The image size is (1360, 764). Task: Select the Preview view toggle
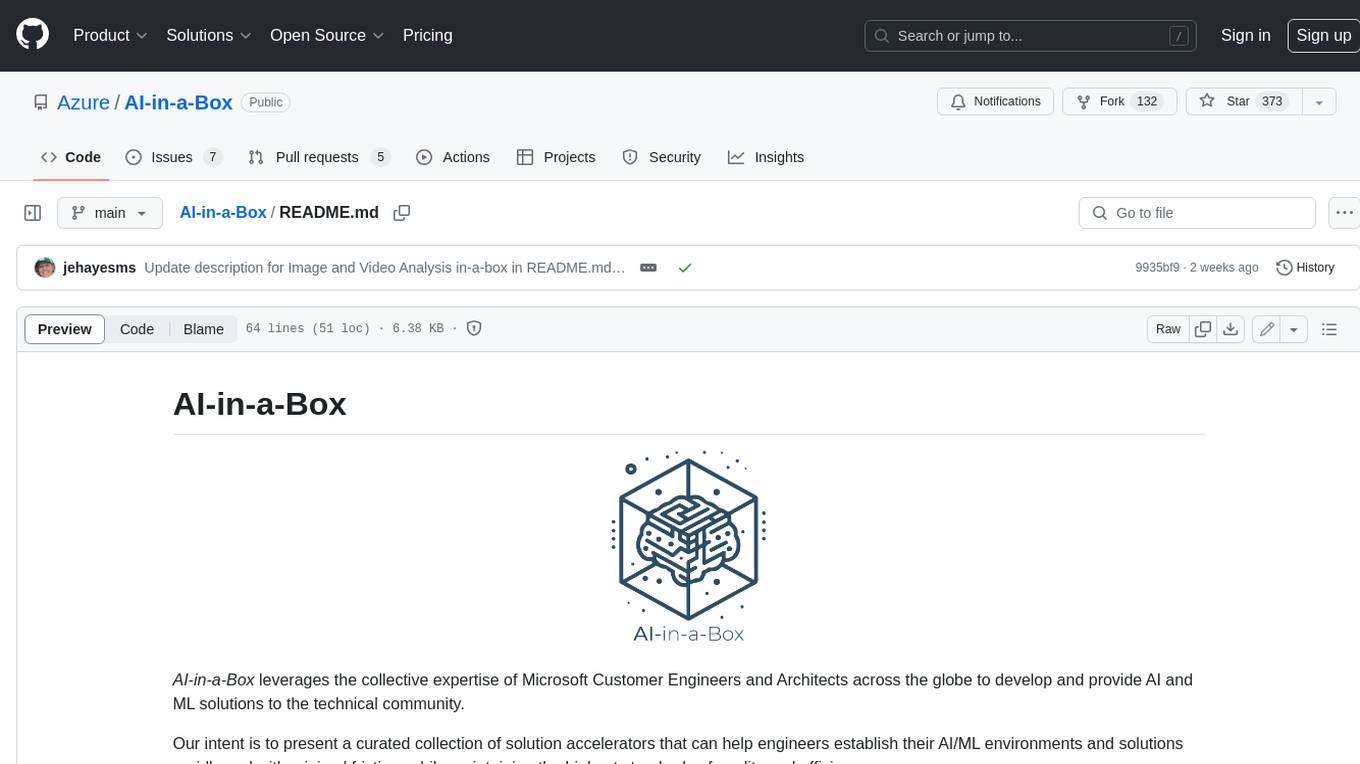pyautogui.click(x=65, y=329)
